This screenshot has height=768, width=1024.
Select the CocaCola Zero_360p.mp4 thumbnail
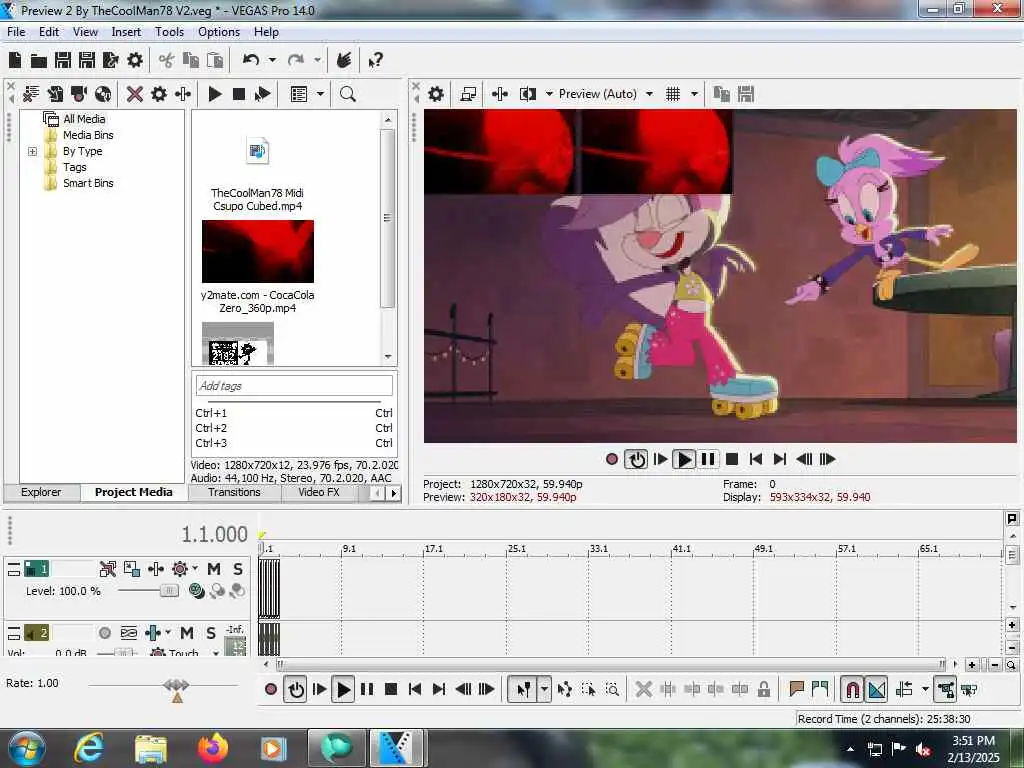(257, 251)
